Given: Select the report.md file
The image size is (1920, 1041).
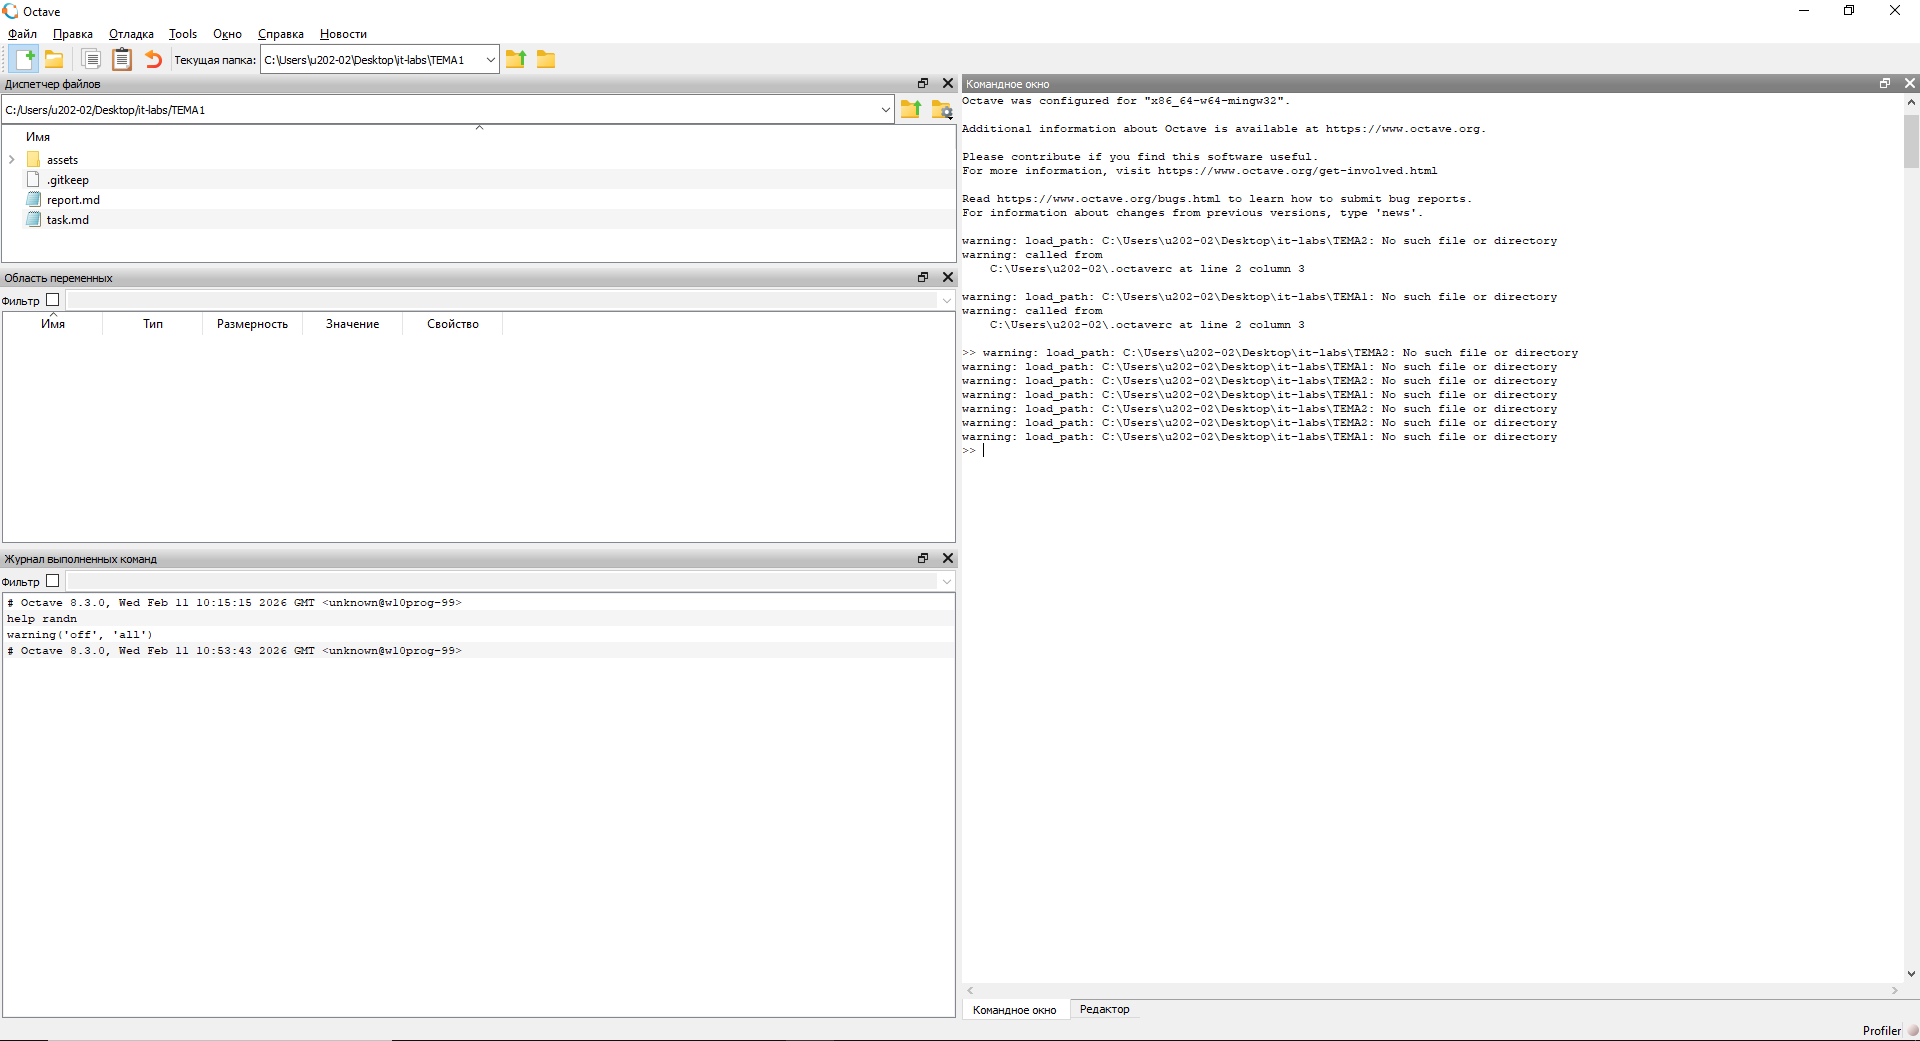Looking at the screenshot, I should 73,200.
